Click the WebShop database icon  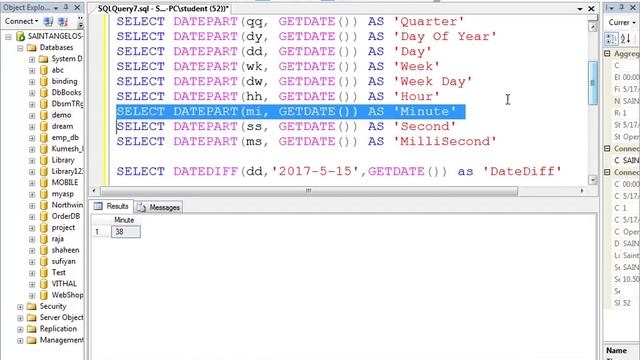44,295
